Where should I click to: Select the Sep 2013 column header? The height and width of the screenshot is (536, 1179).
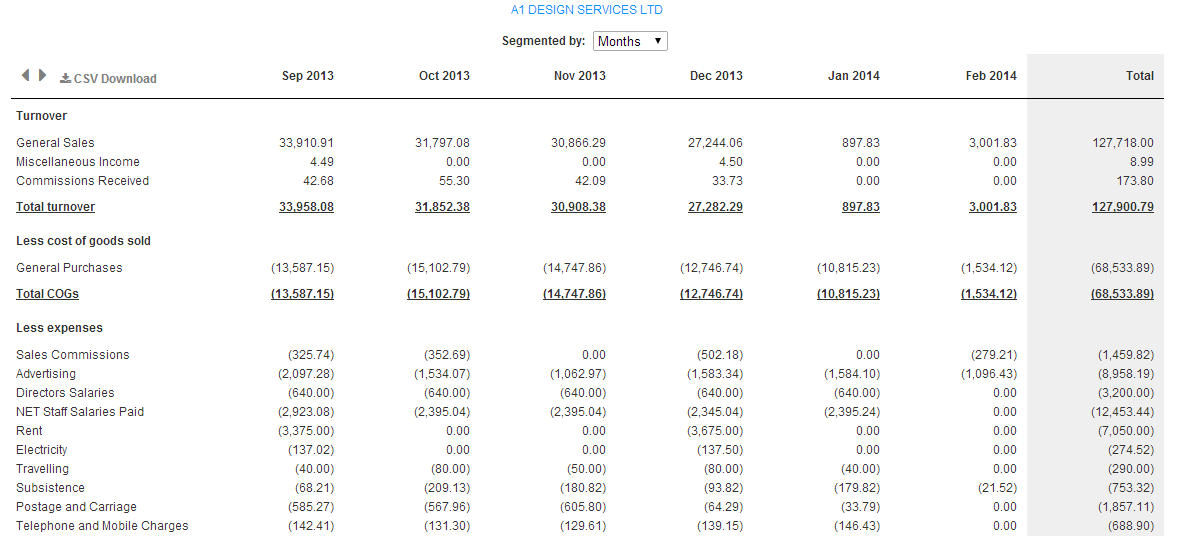point(308,76)
